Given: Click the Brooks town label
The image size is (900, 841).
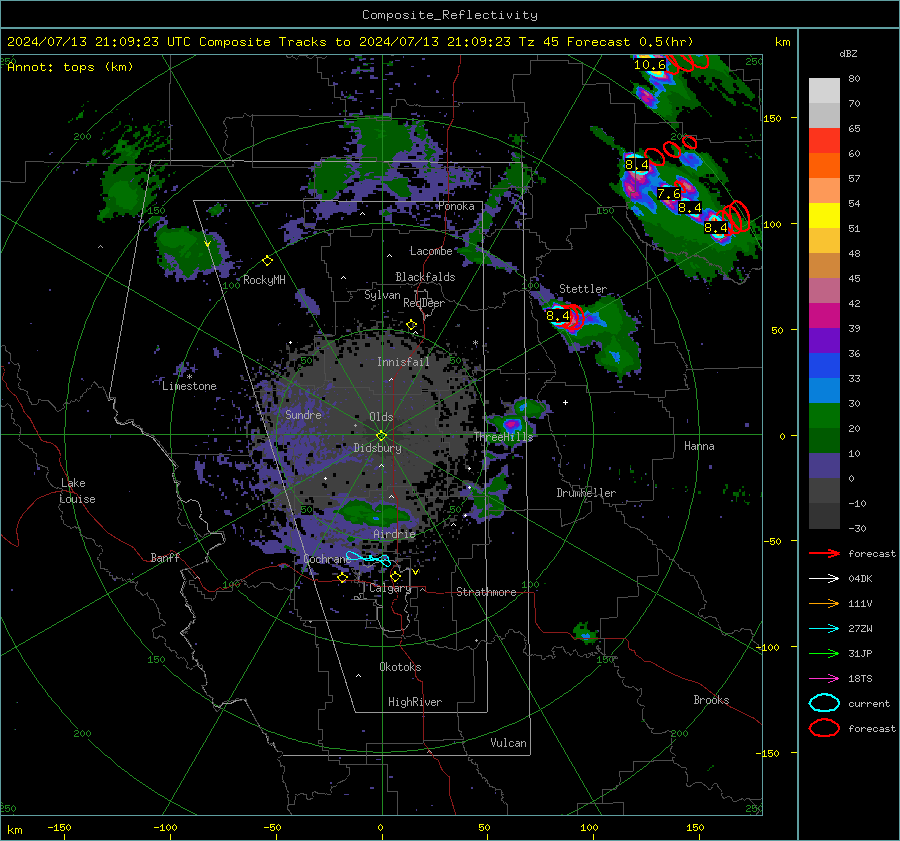Looking at the screenshot, I should (711, 700).
